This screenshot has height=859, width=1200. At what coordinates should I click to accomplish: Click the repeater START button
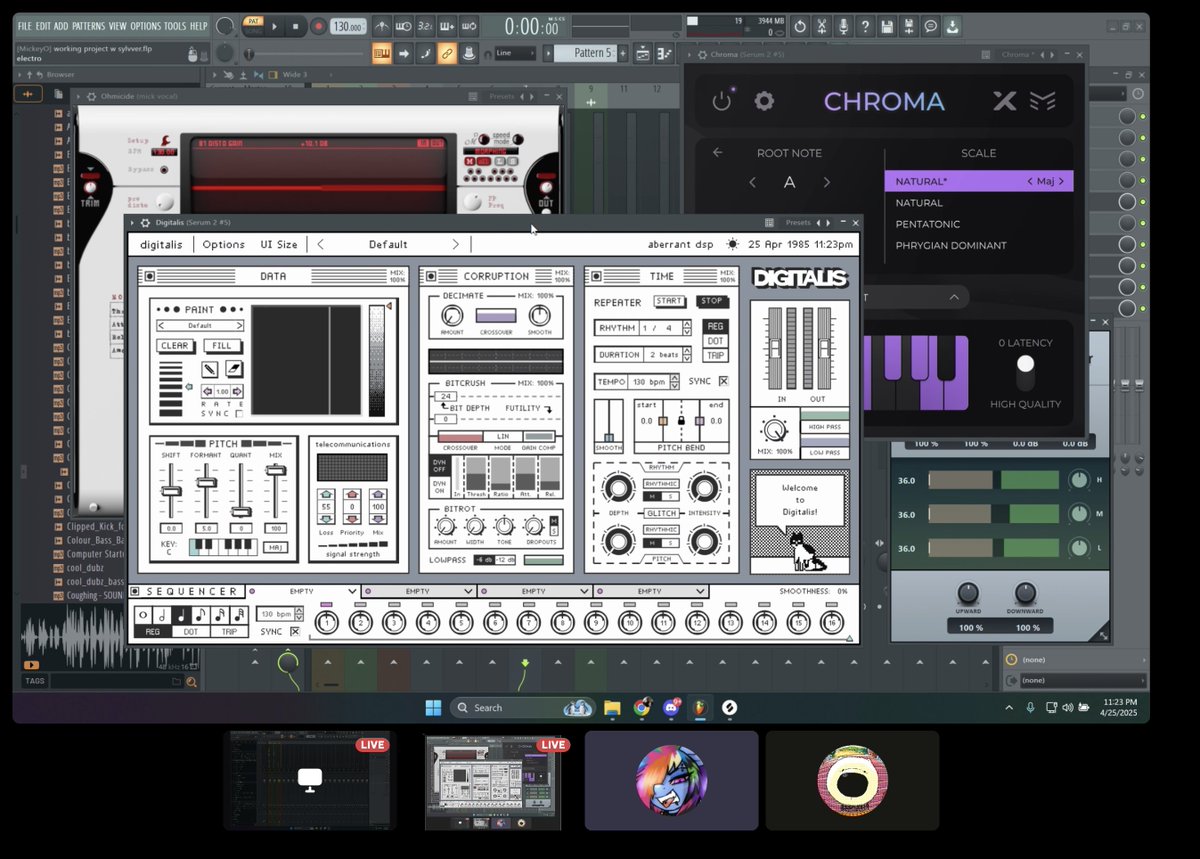click(x=670, y=301)
